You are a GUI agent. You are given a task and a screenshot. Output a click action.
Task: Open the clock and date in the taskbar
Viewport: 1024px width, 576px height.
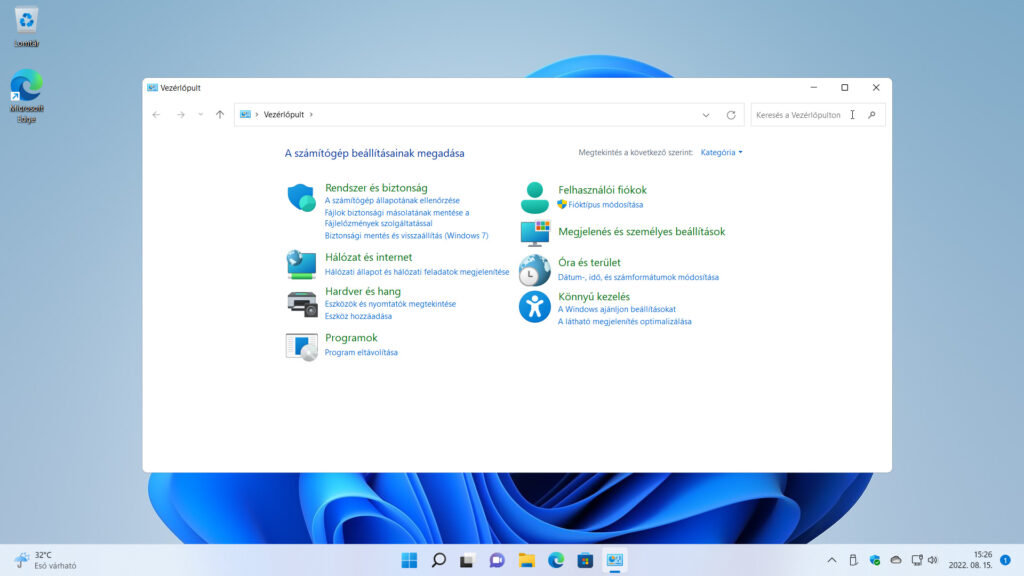[970, 560]
